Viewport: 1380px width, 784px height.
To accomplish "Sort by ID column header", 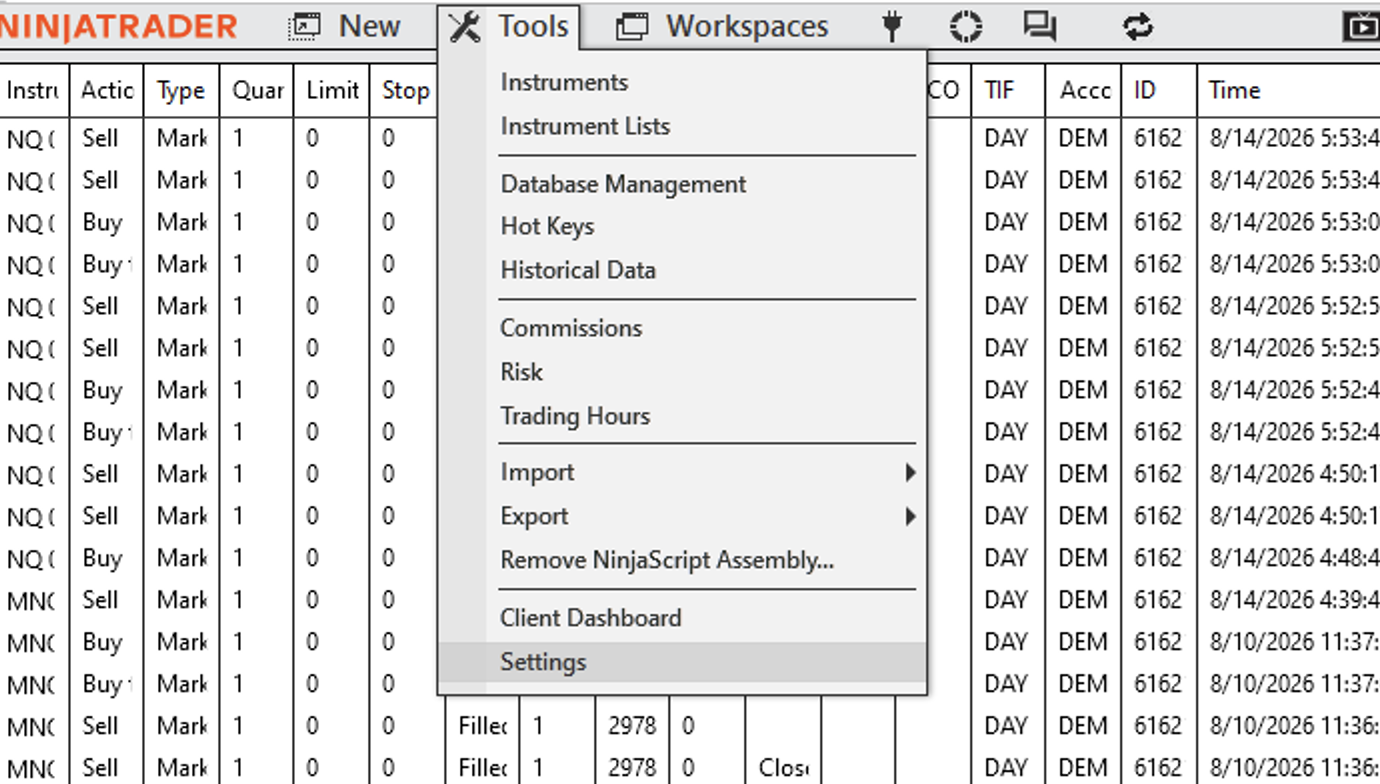I will tap(1159, 90).
